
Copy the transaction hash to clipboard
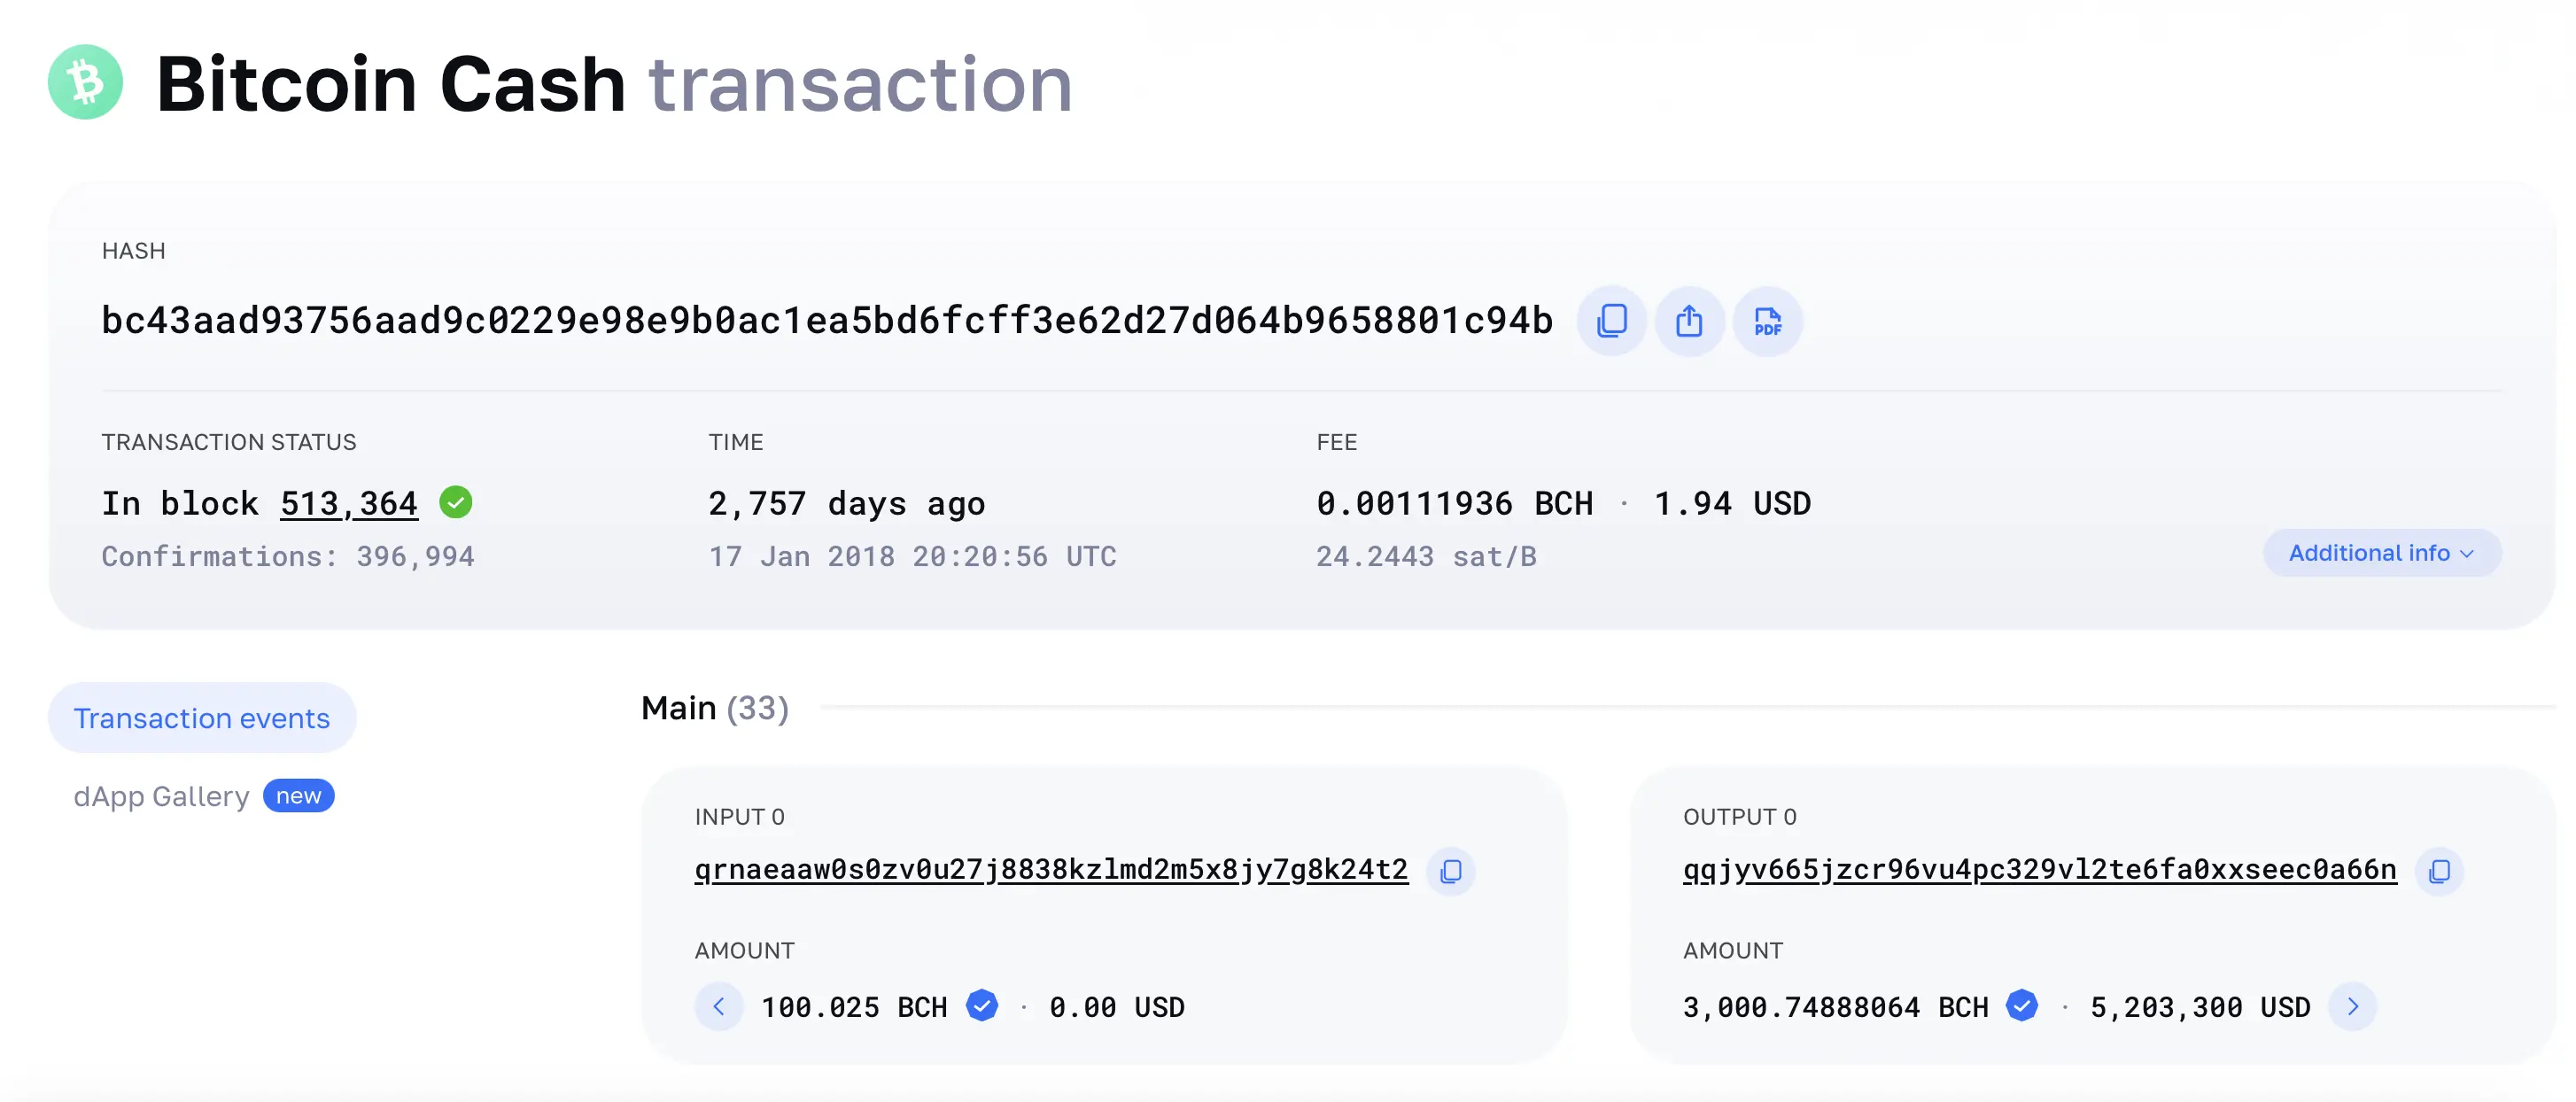[x=1611, y=321]
